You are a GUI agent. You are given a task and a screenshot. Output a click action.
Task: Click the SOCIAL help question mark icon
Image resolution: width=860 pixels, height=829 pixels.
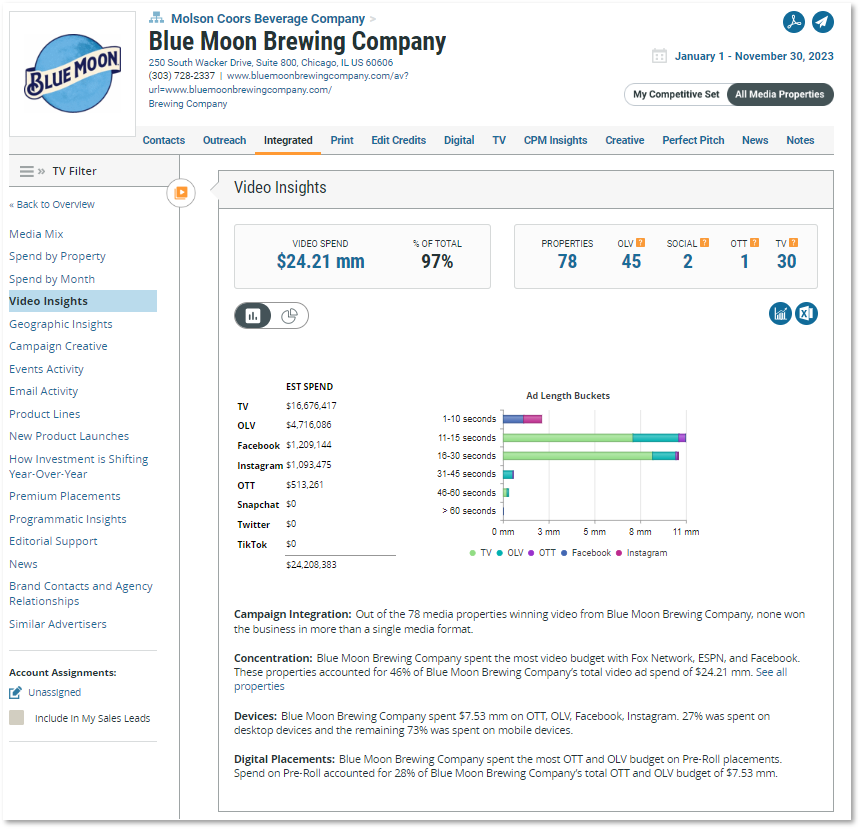[705, 243]
